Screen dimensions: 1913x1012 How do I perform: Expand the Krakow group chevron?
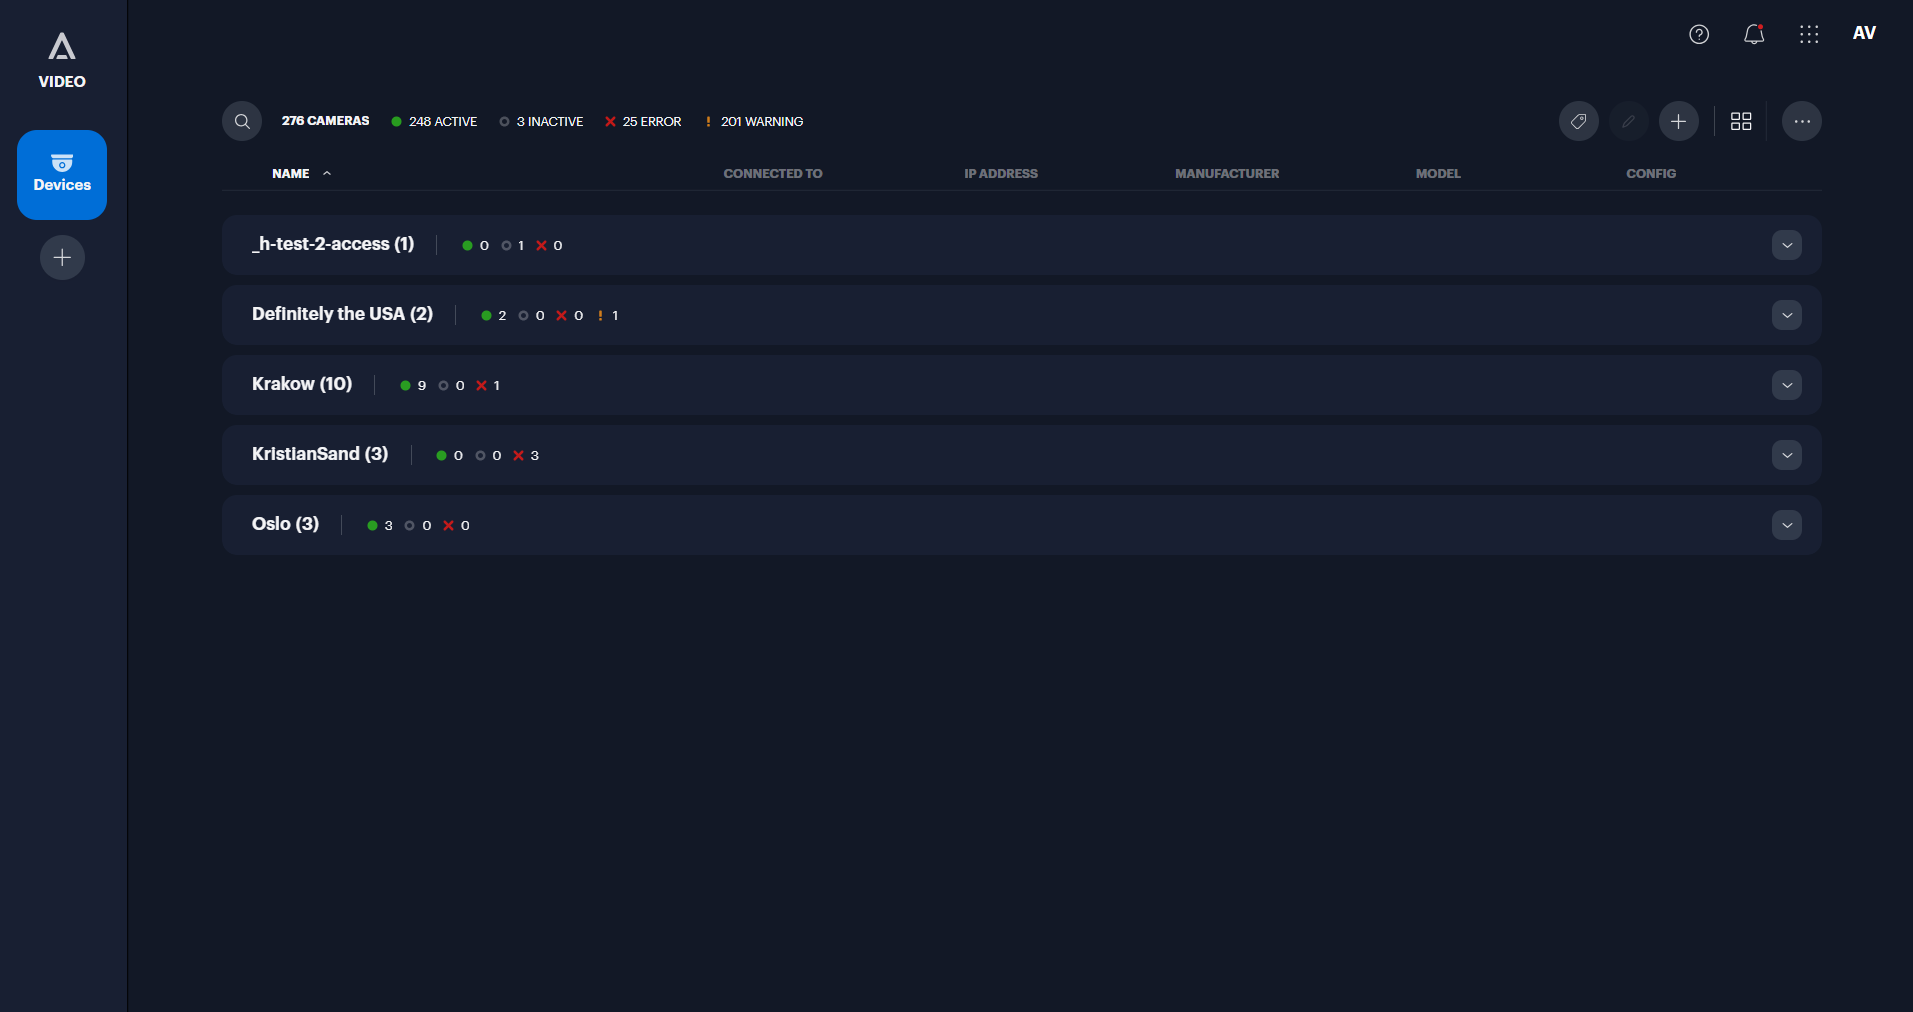tap(1787, 385)
